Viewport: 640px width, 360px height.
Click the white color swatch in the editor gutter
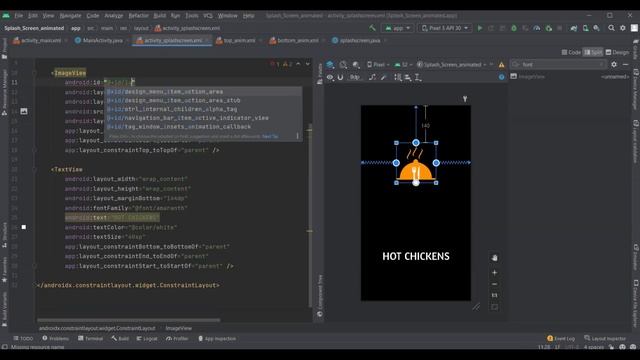point(24,227)
